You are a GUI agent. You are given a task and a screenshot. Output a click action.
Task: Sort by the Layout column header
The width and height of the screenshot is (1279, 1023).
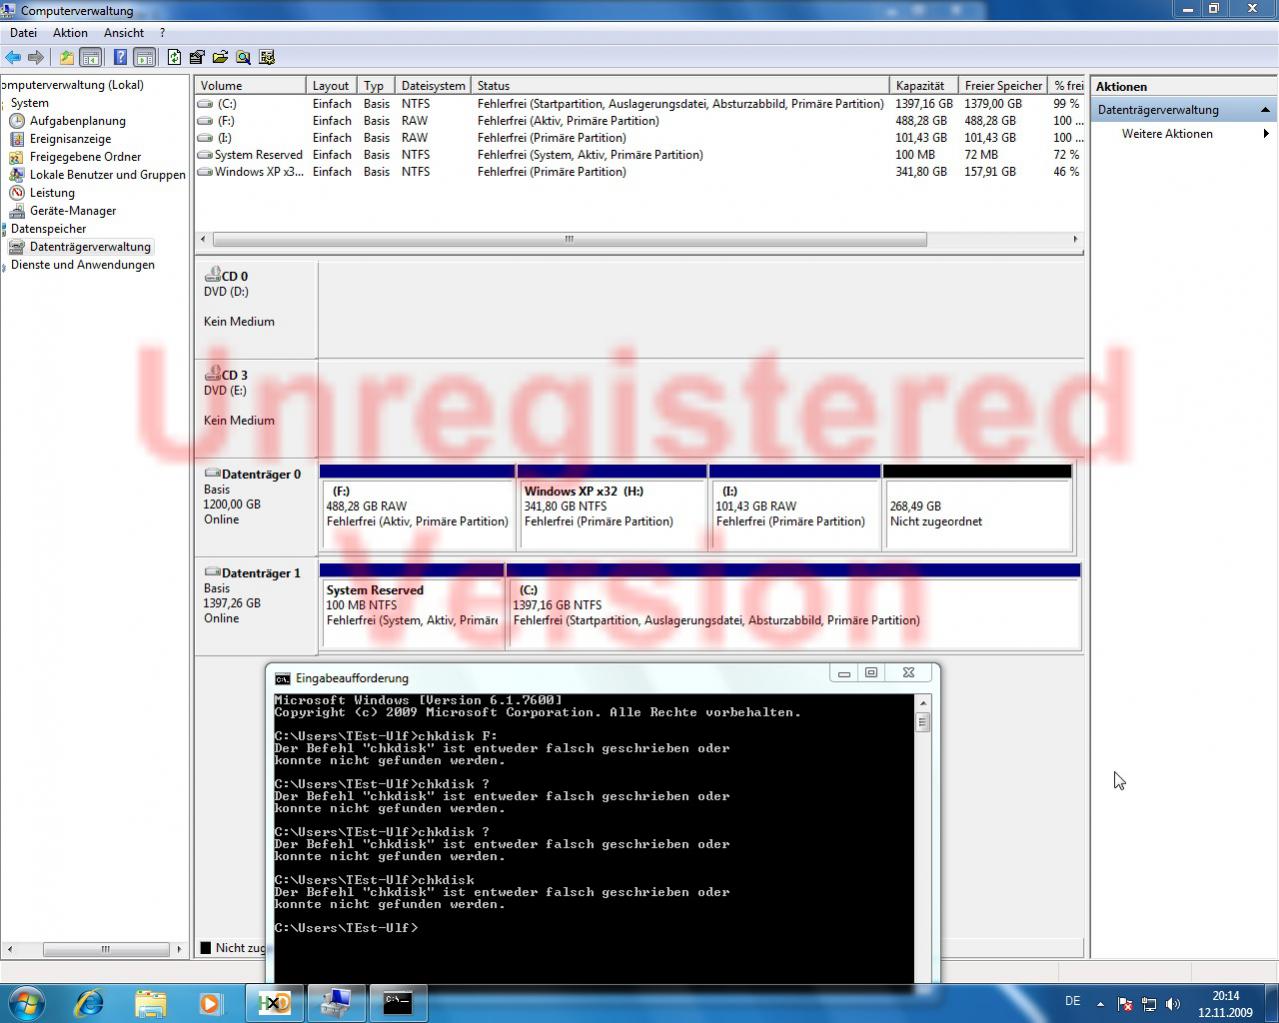tap(332, 86)
